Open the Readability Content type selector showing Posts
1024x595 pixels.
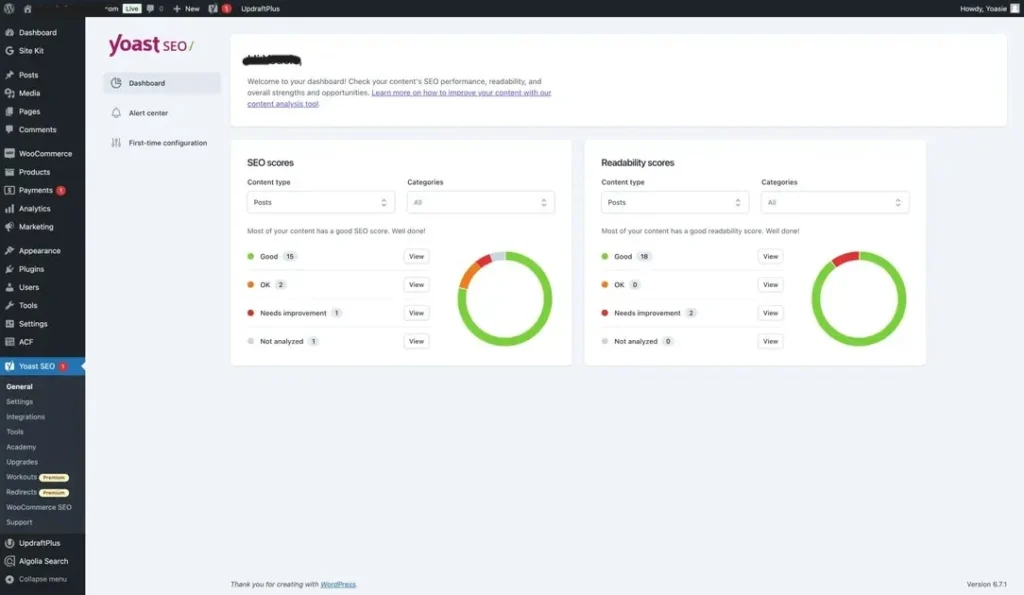click(674, 201)
